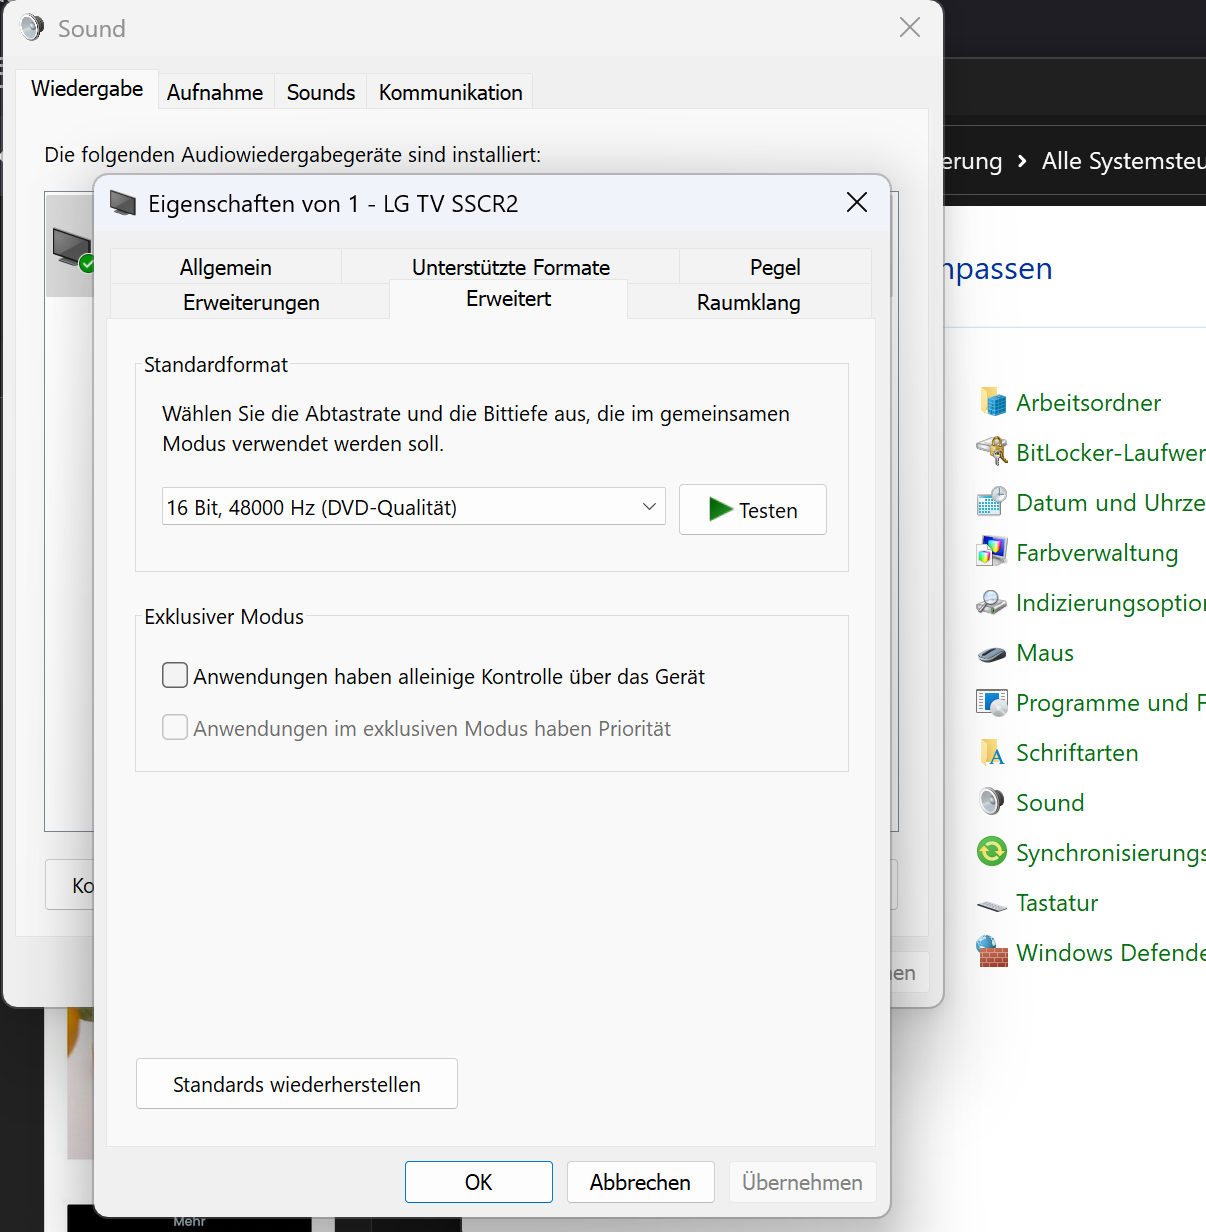Click the Arbeitsordner icon in Control Panel

click(x=992, y=402)
